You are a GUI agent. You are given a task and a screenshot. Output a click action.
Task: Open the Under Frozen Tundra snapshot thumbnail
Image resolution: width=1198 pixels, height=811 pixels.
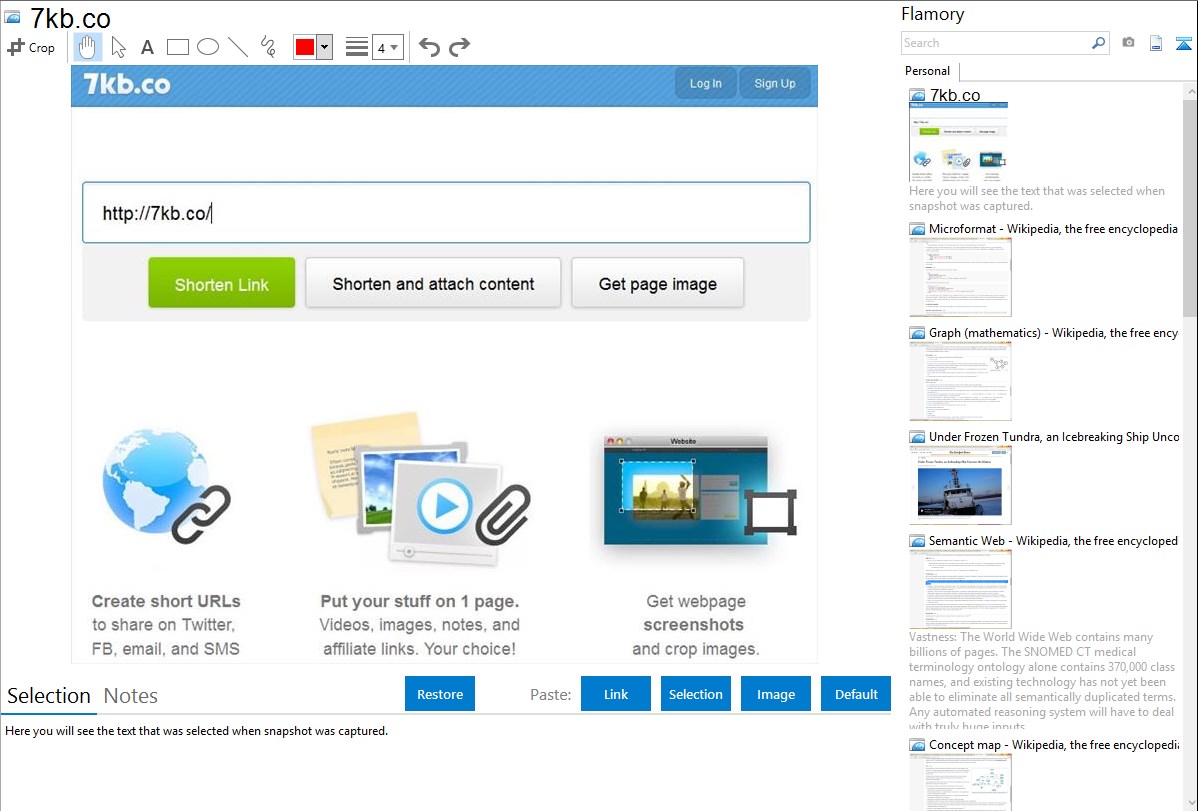(x=960, y=485)
